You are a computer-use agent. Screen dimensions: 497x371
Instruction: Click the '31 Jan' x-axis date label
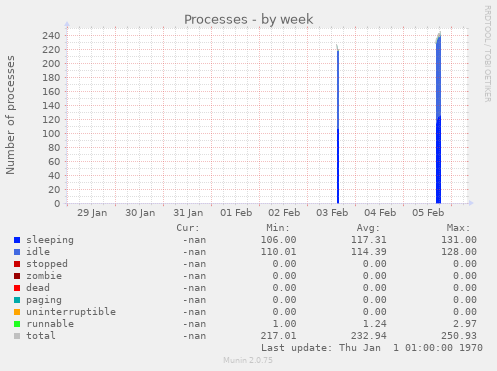188,213
